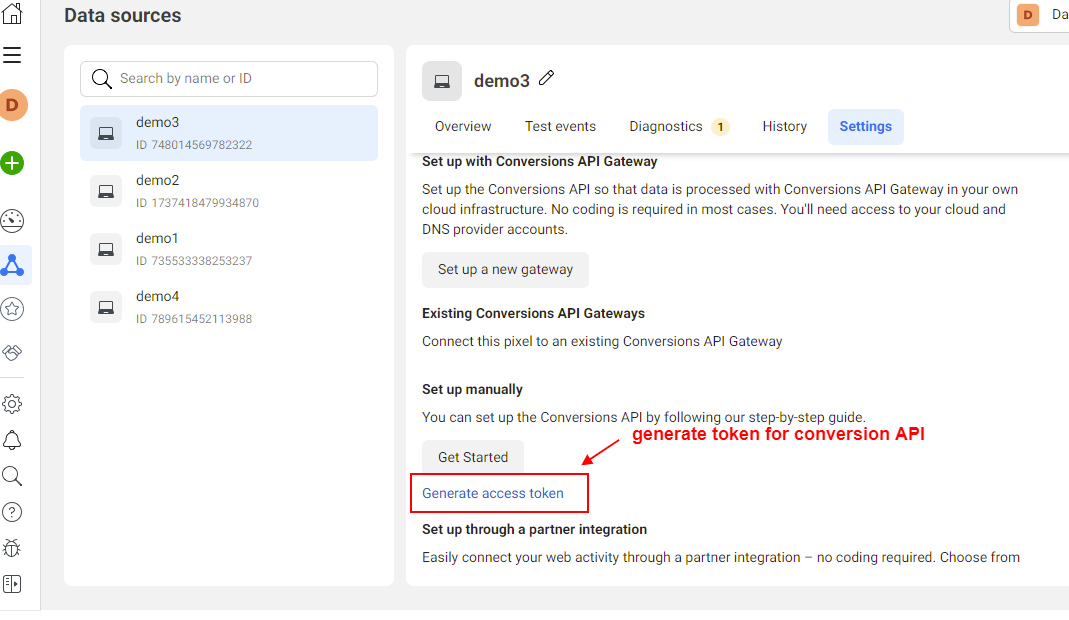Click the ID 1737418479934870 text
Image resolution: width=1069 pixels, height=620 pixels.
pyautogui.click(x=197, y=203)
